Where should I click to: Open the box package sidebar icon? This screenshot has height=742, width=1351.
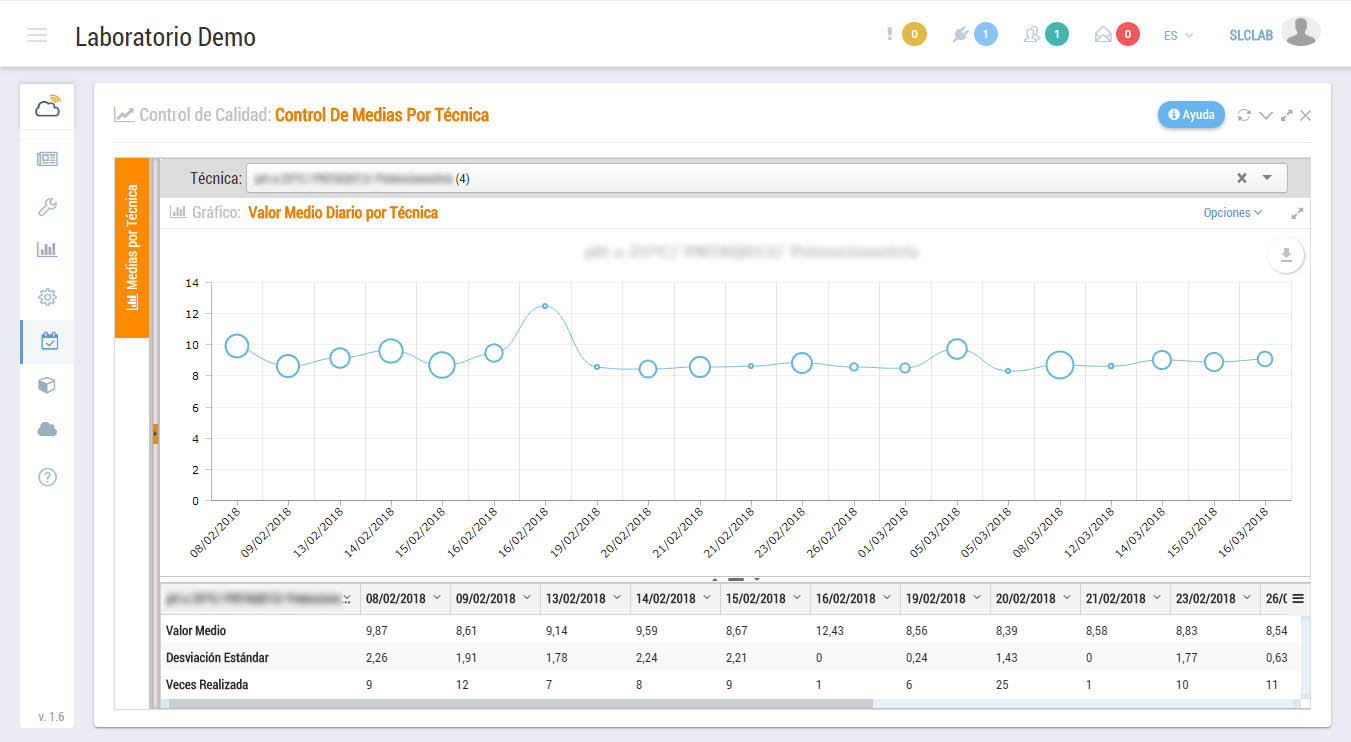tap(47, 385)
